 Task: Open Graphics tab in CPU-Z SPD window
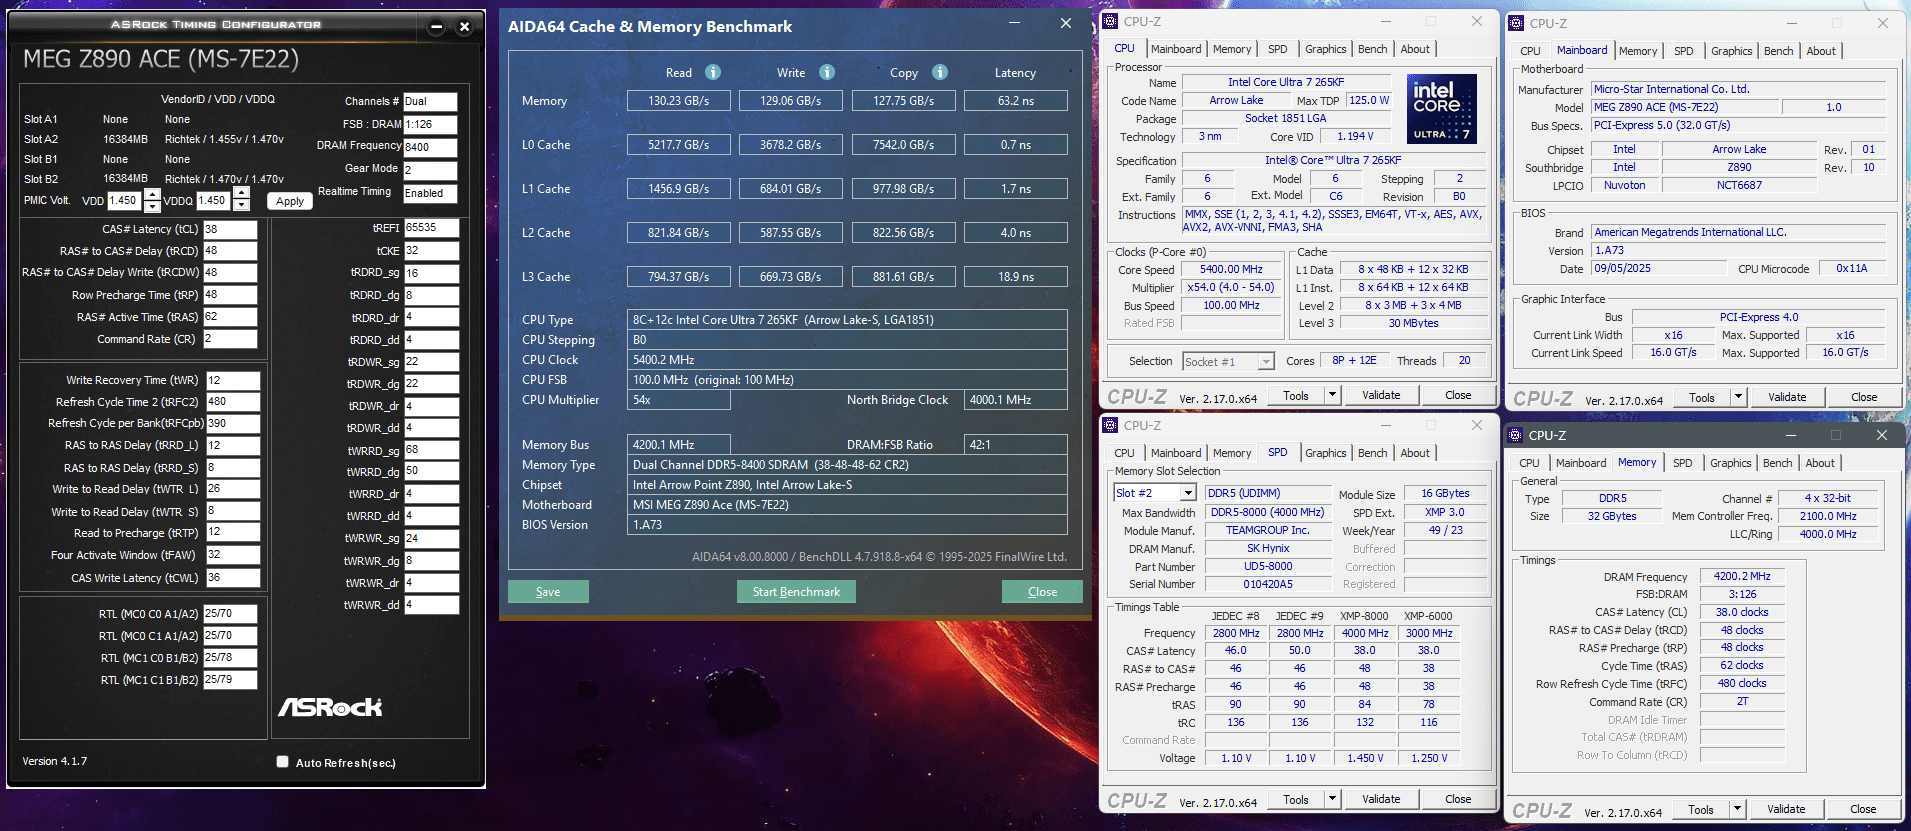[x=1325, y=453]
